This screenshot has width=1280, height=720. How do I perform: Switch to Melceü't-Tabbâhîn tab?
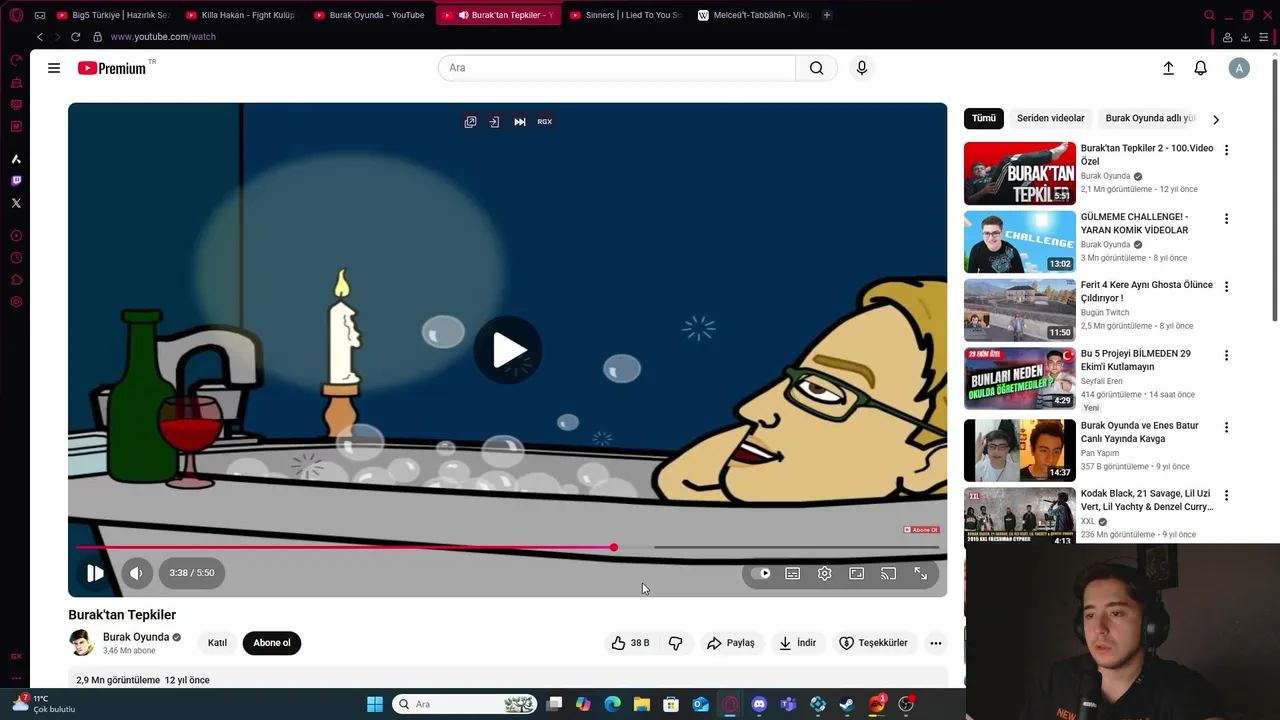click(754, 15)
